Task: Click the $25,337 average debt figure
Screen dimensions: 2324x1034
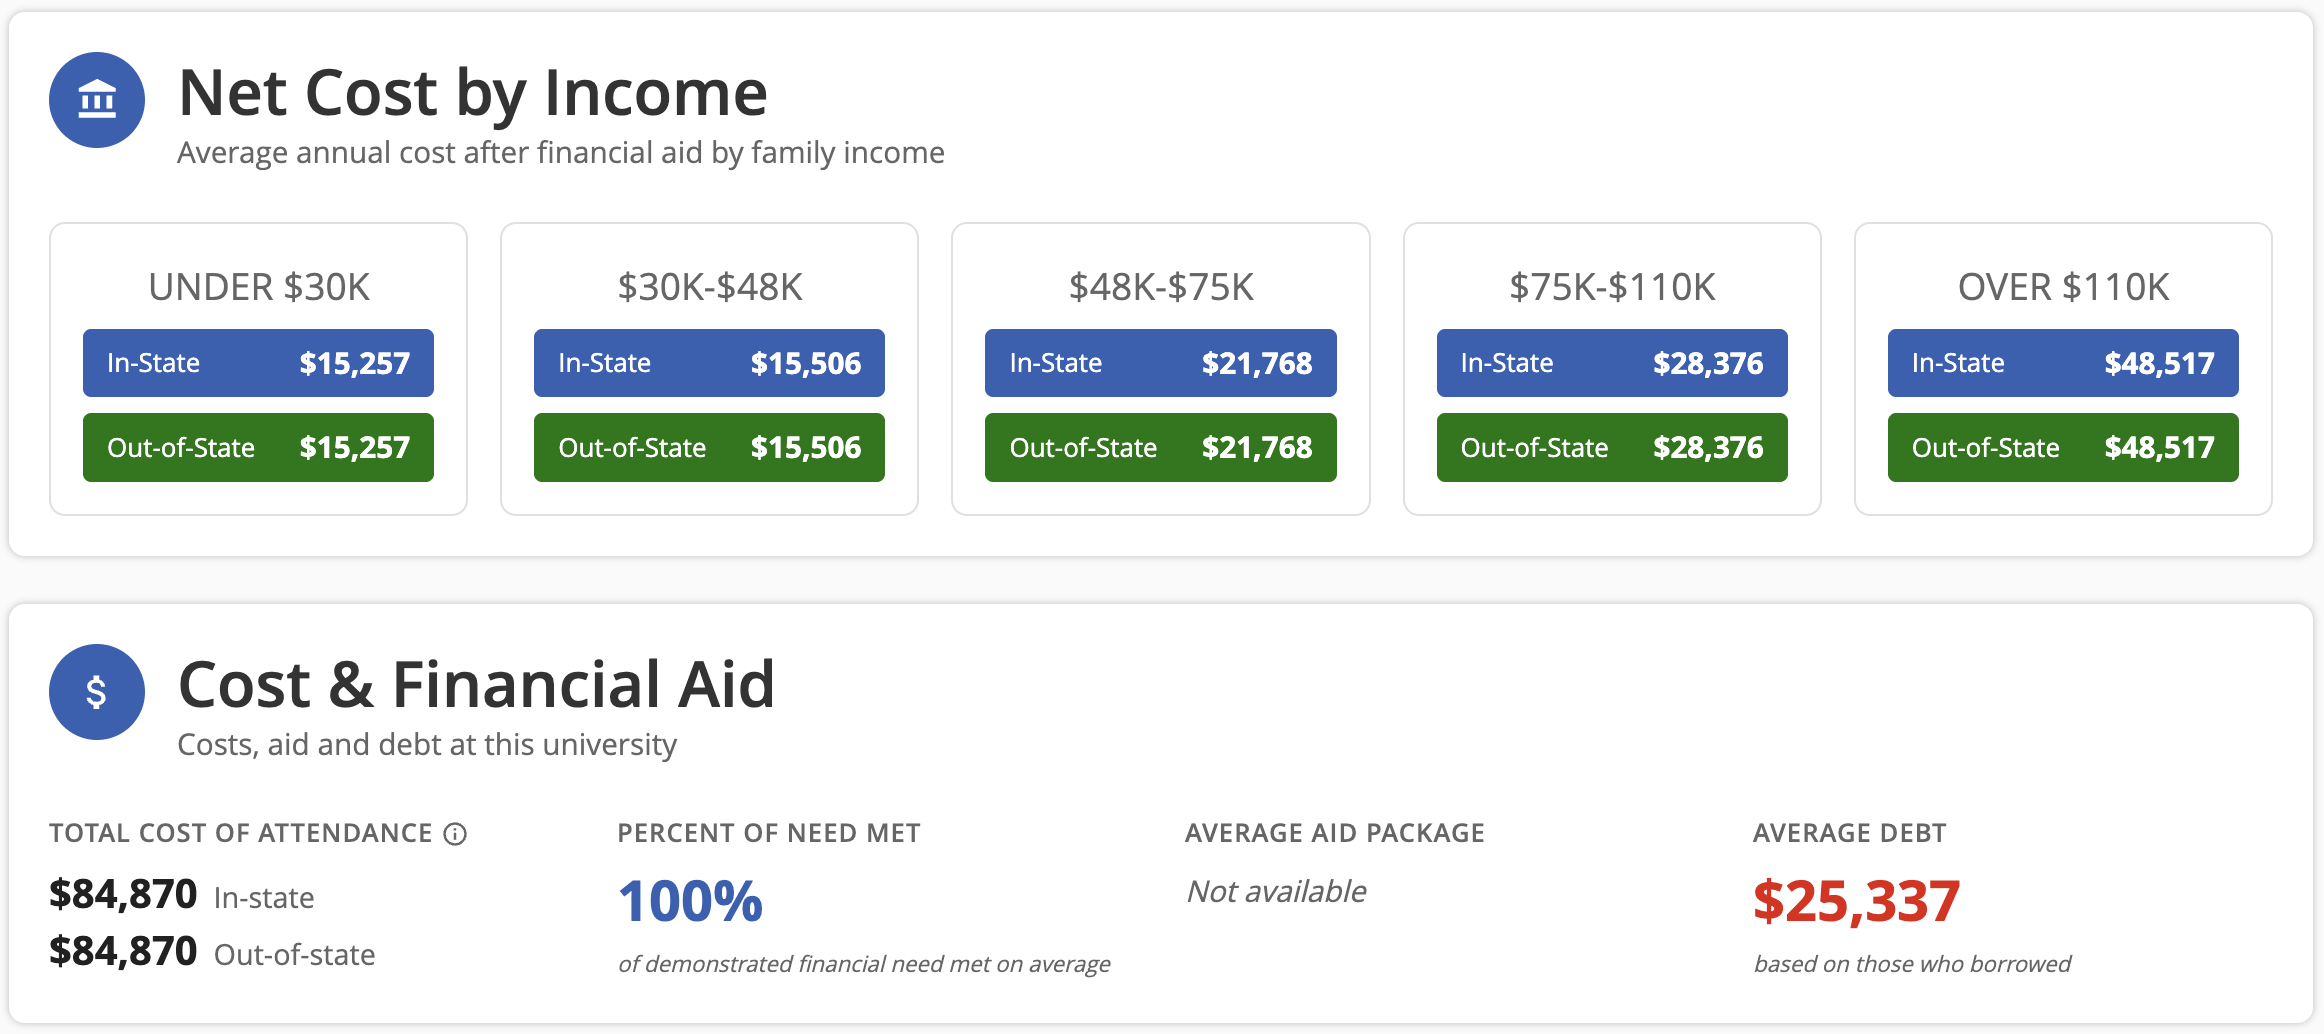Action: tap(1856, 901)
